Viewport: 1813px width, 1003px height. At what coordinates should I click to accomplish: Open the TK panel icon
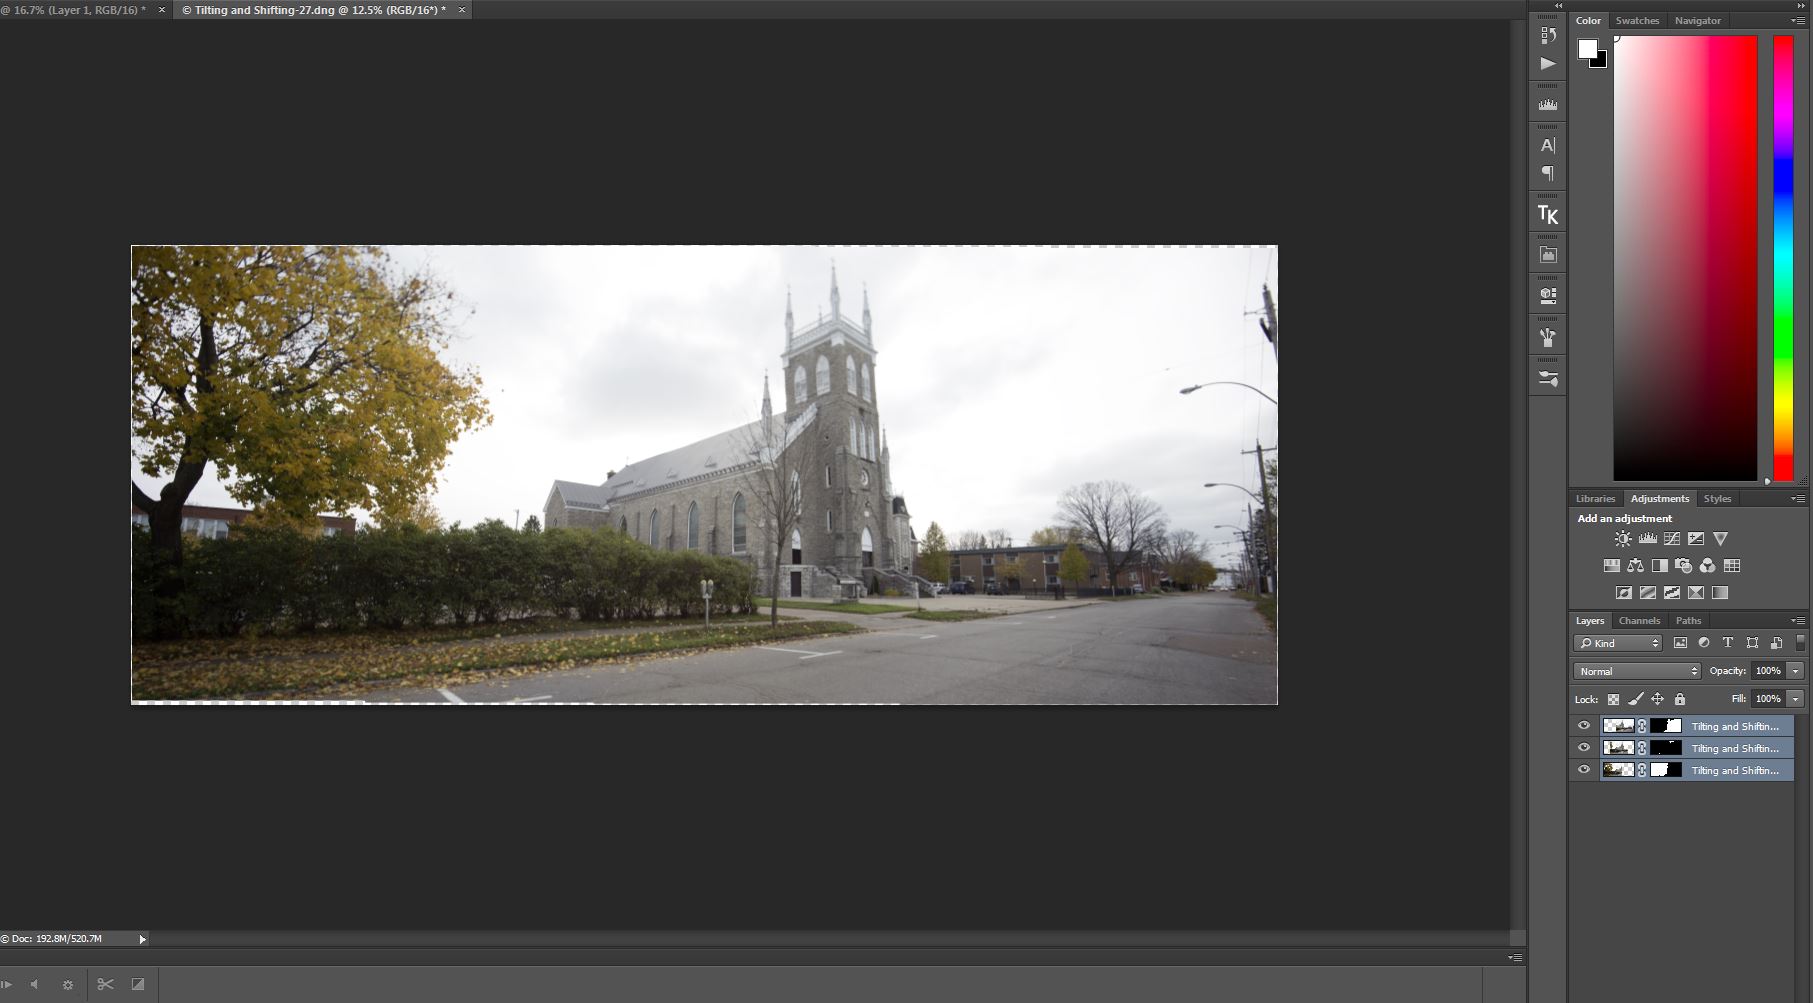coord(1548,214)
